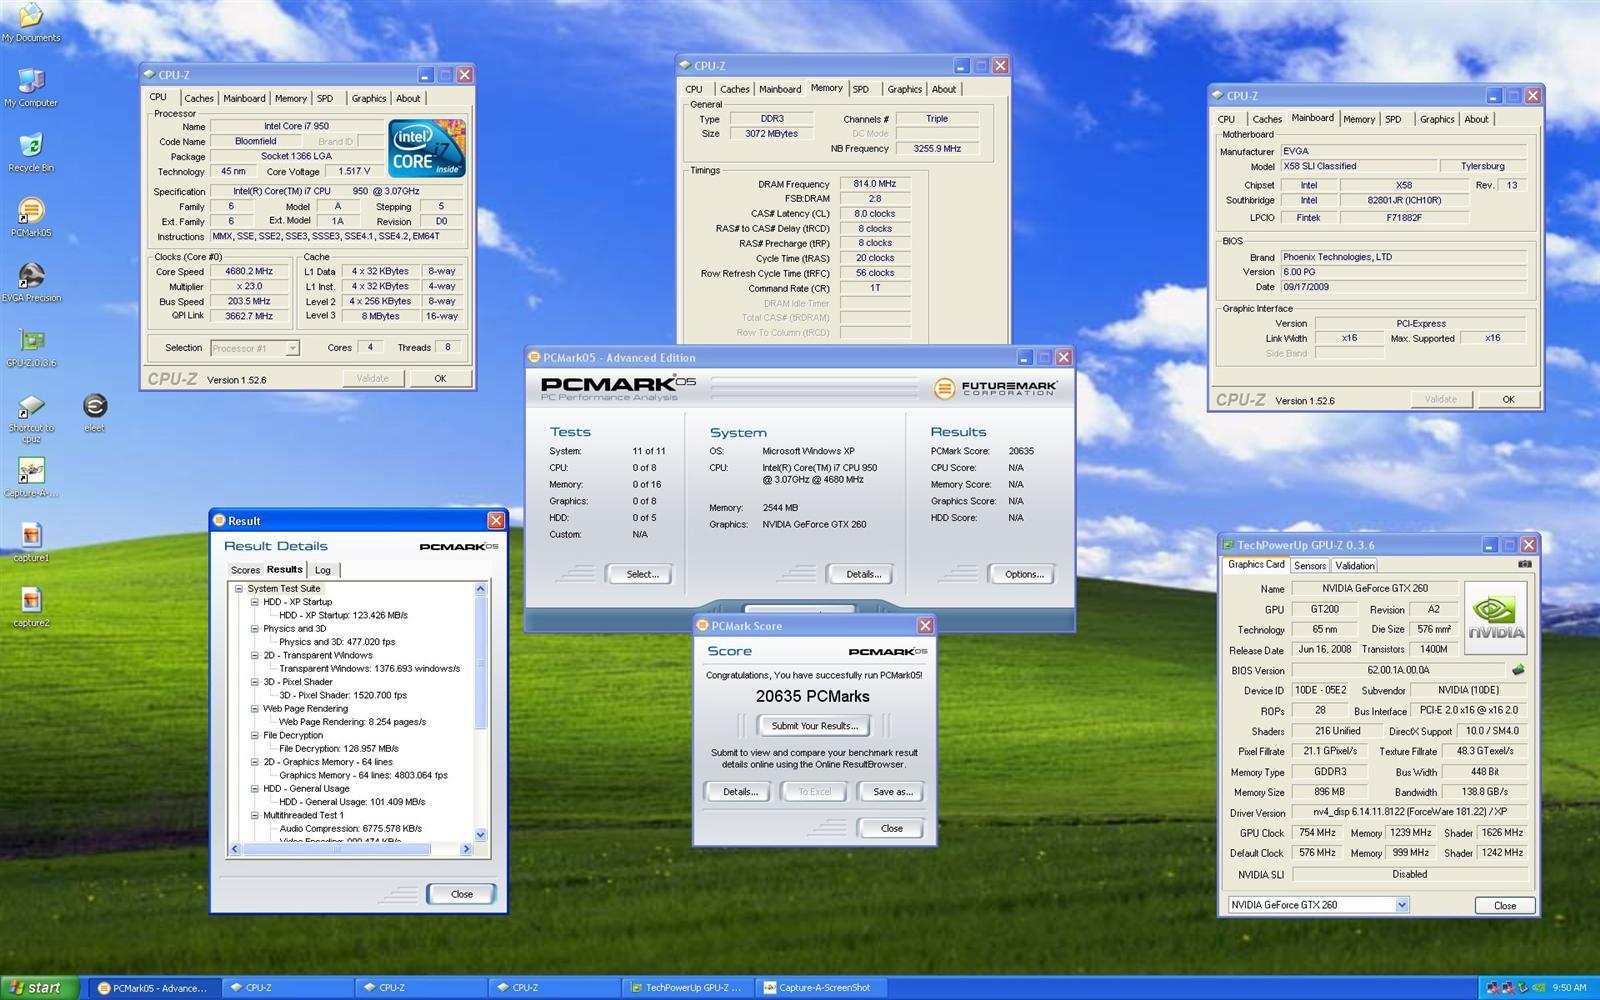Click the results list horizontal scroll left arrow

pos(236,849)
